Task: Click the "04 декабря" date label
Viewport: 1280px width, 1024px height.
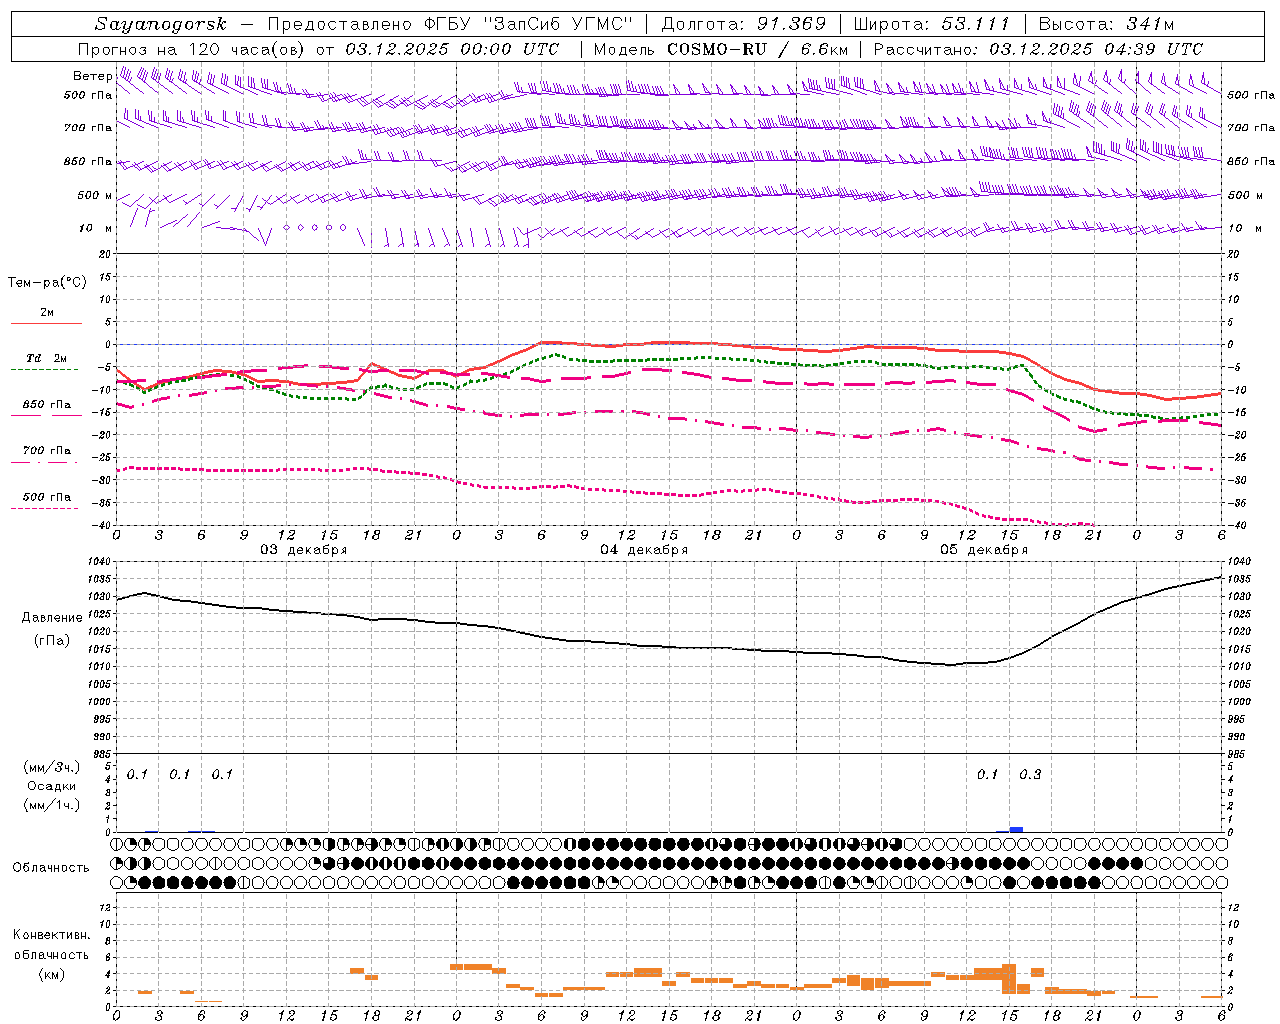Action: 644,550
